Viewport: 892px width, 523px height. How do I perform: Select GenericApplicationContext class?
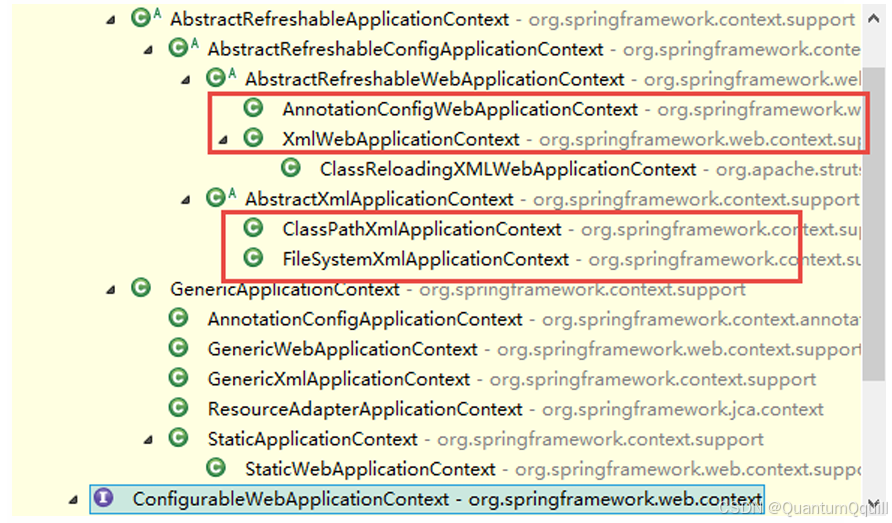[x=284, y=289]
